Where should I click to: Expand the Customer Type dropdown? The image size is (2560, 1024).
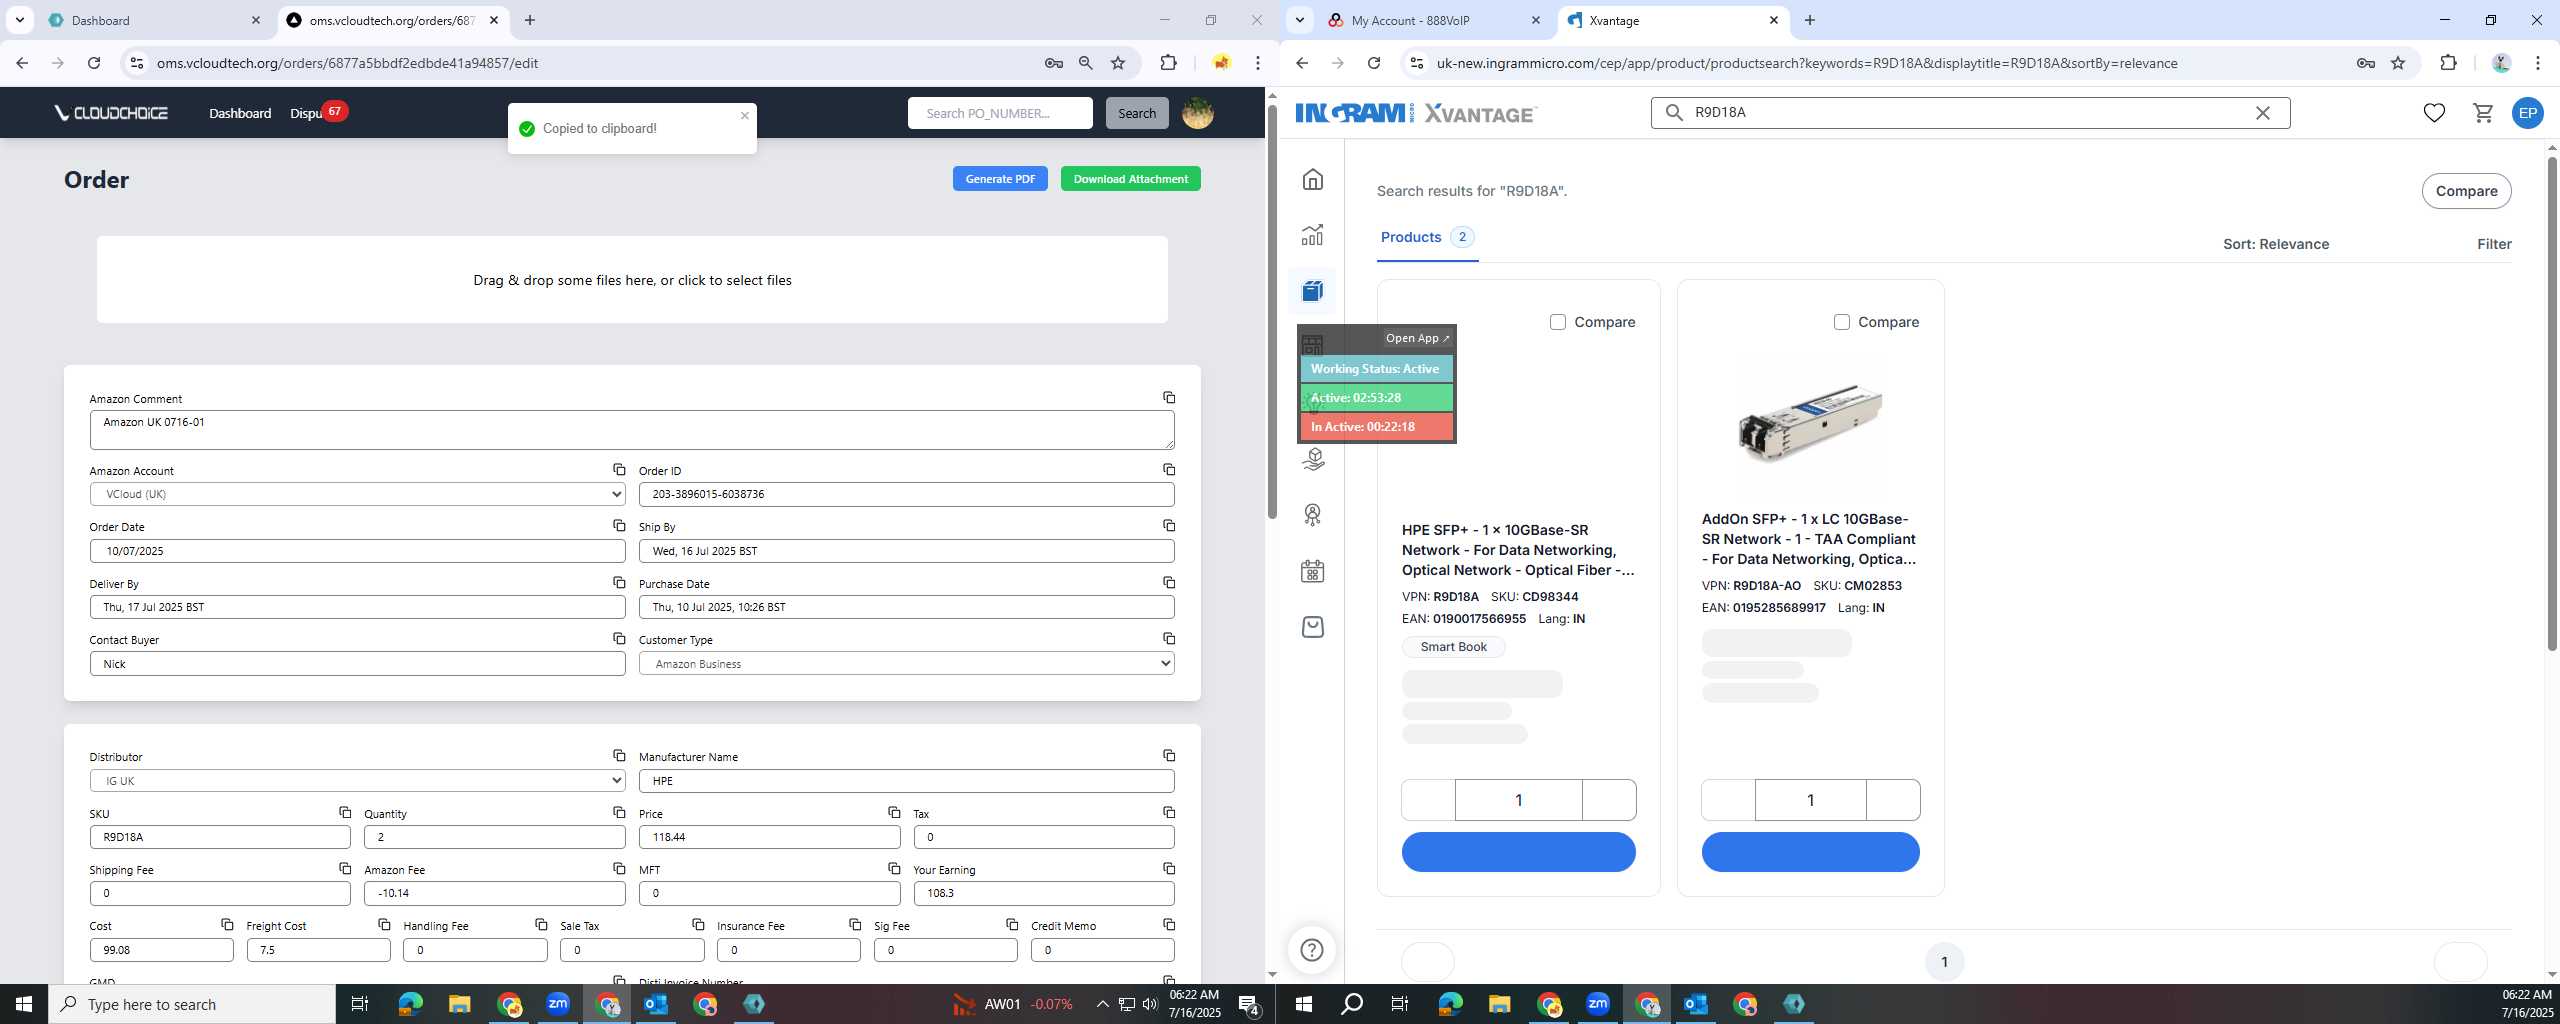coord(906,663)
